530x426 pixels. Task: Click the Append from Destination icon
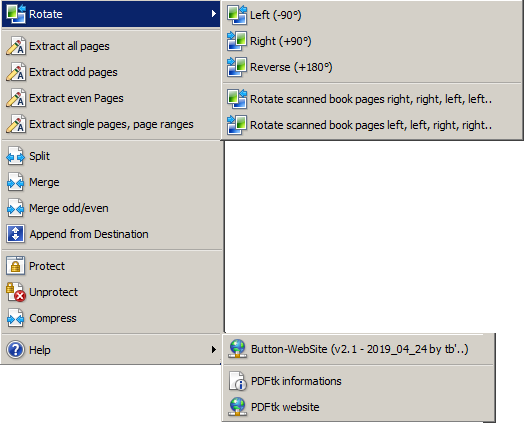tap(16, 234)
